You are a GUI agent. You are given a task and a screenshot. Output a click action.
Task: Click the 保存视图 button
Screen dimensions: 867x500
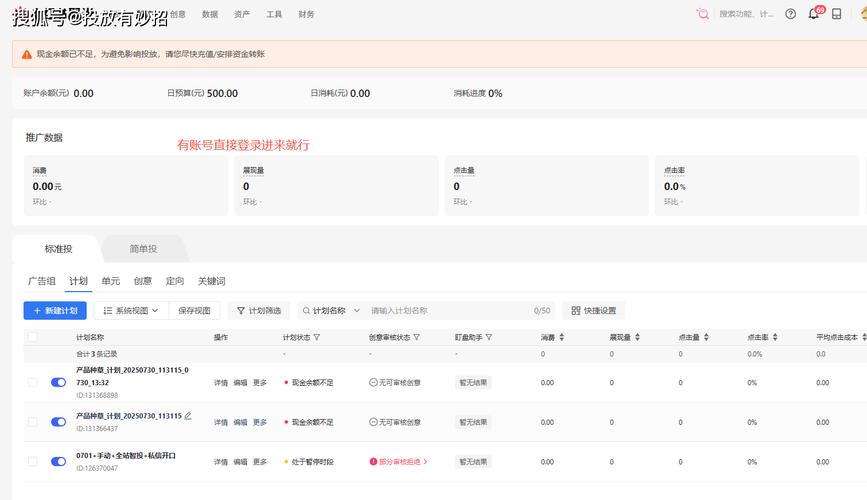tap(194, 310)
